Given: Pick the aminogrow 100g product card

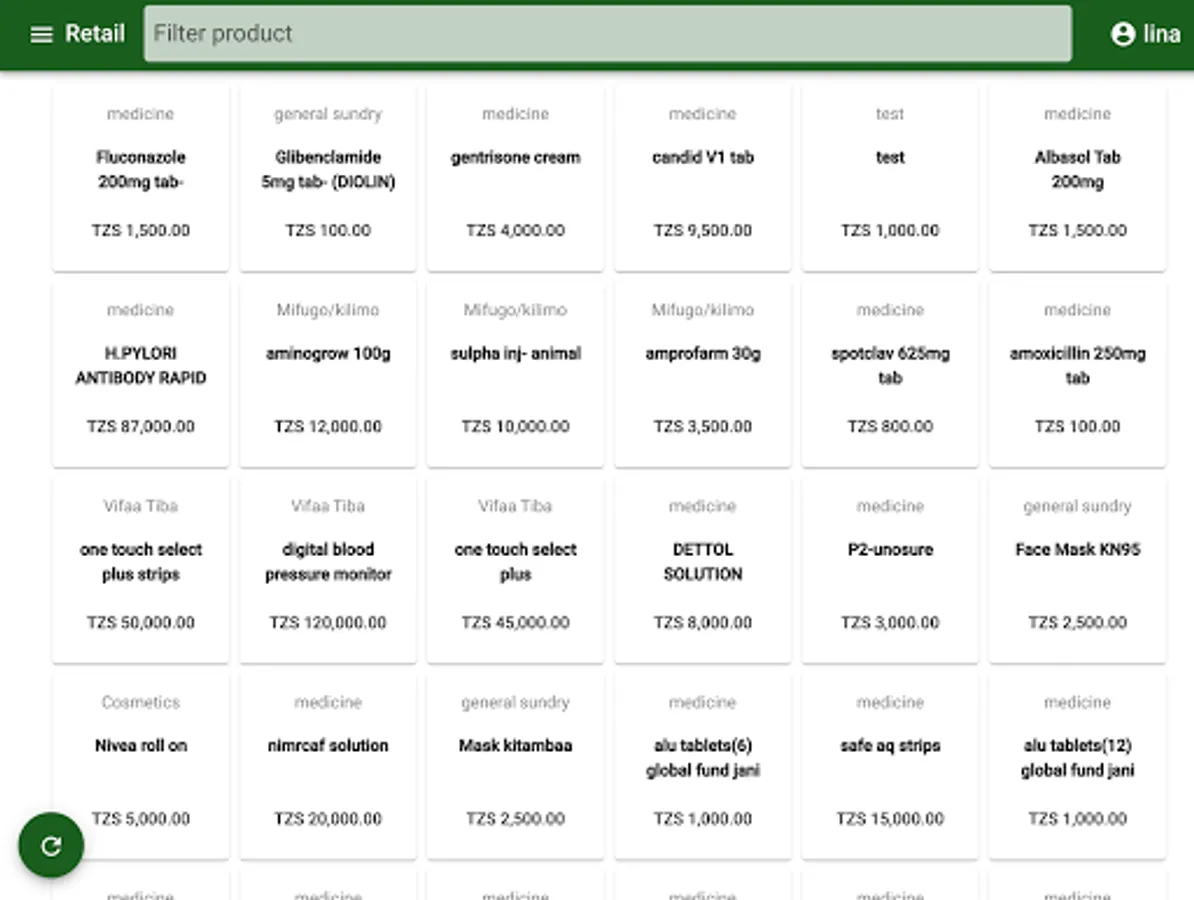Looking at the screenshot, I should coord(328,374).
